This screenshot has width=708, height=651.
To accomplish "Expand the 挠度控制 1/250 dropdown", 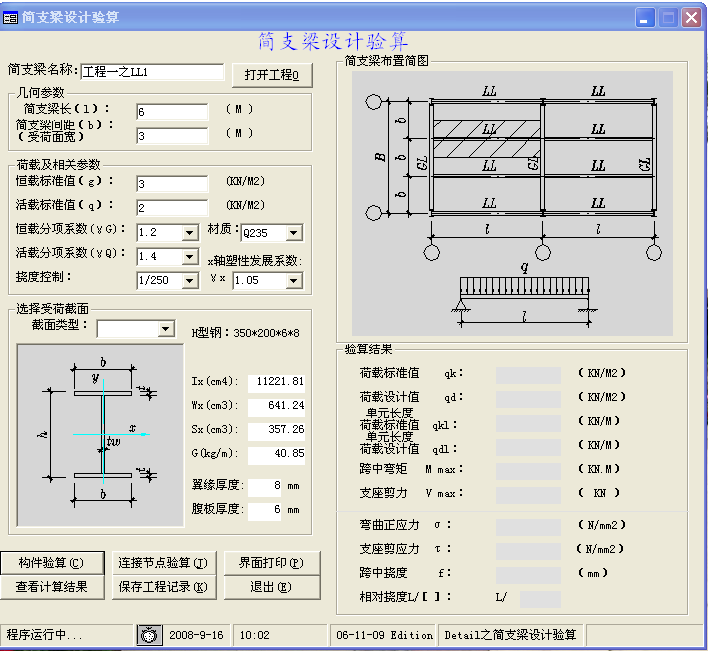I will click(x=190, y=280).
